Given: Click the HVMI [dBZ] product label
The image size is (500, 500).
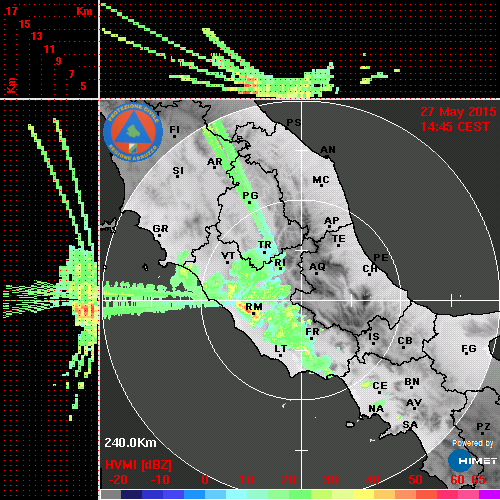Looking at the screenshot, I should click(x=138, y=465).
